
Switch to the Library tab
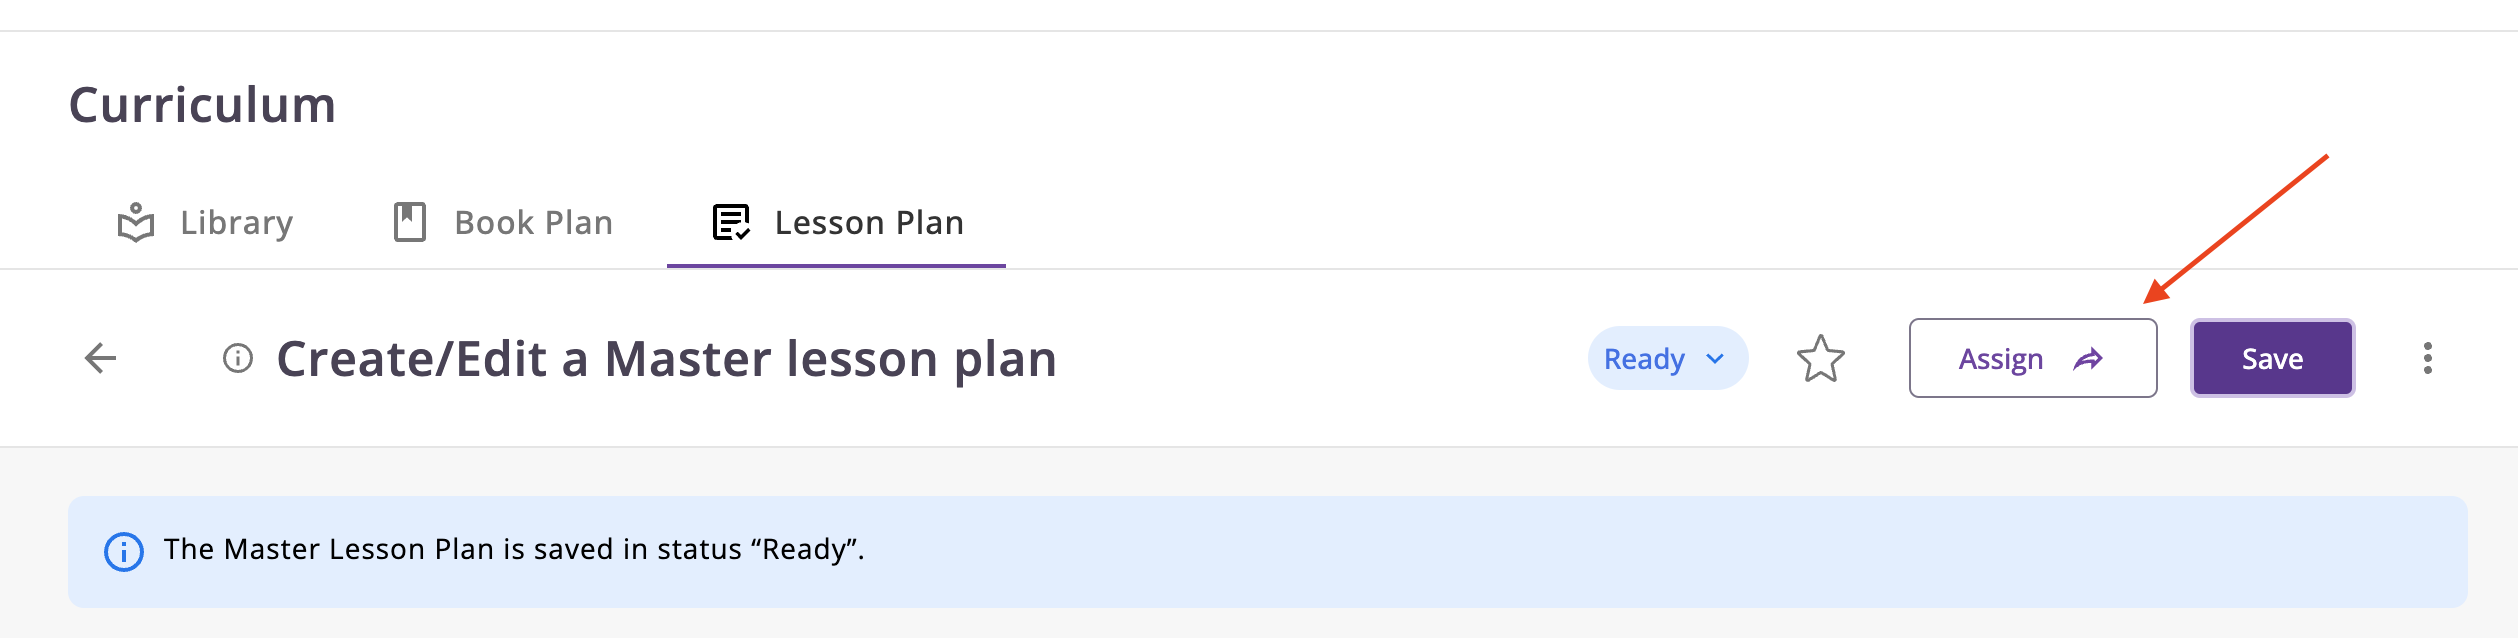point(236,222)
